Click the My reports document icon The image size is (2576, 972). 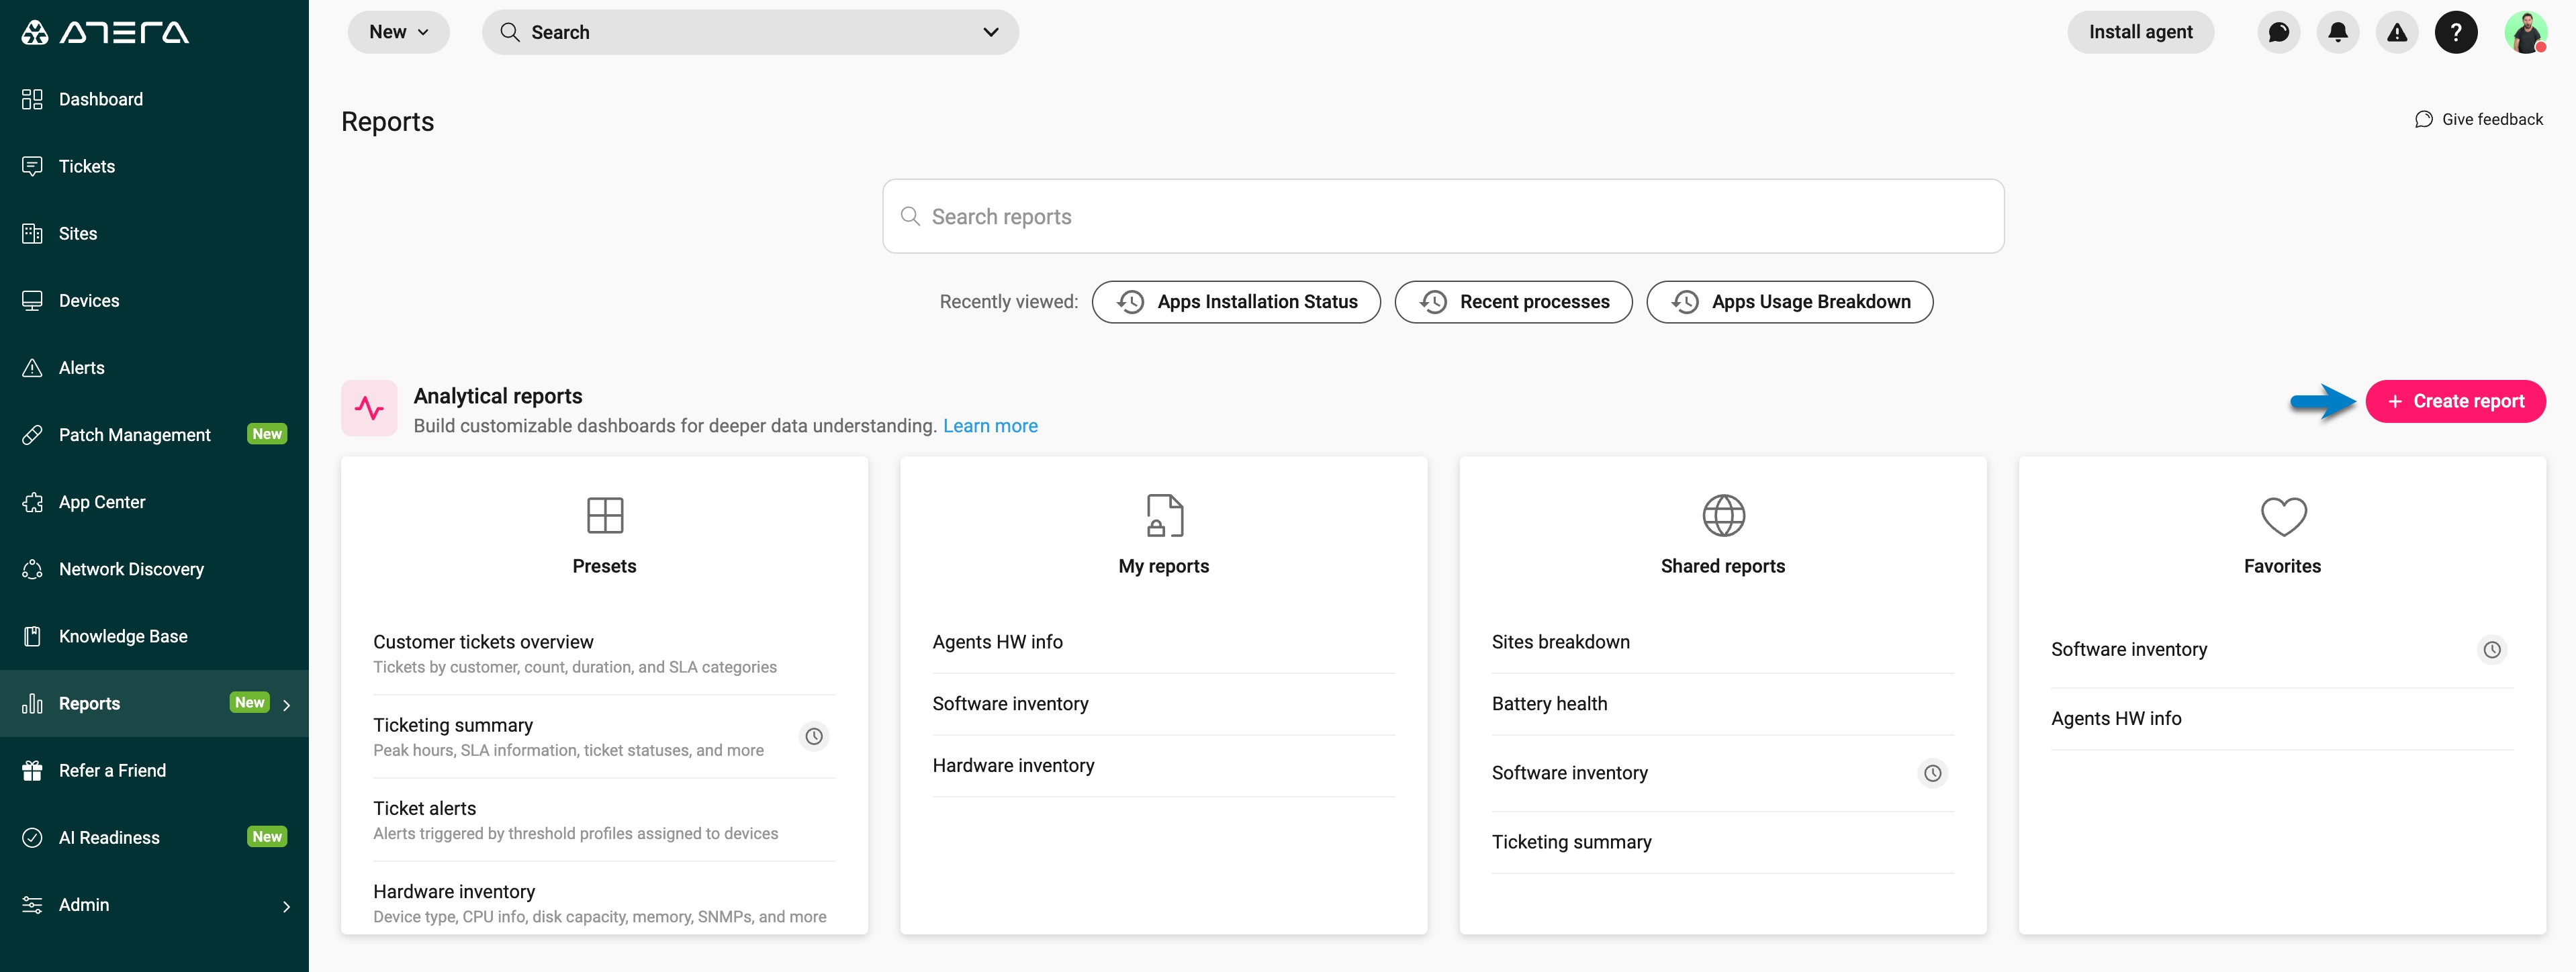1164,515
